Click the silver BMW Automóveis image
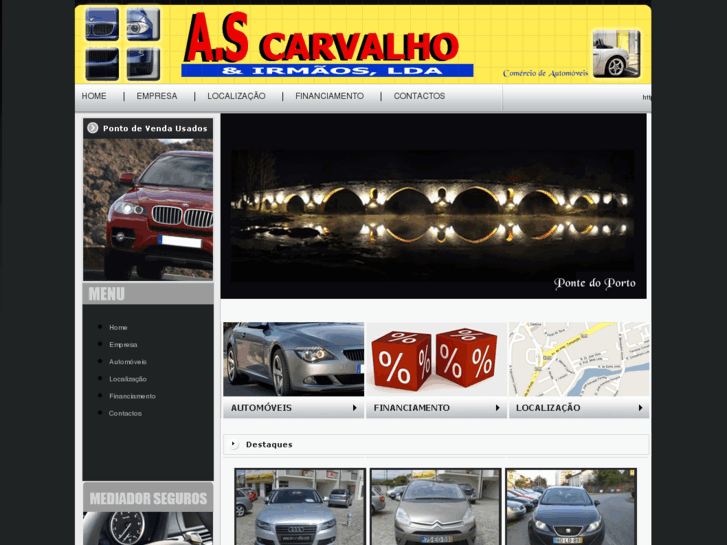The width and height of the screenshot is (727, 545). coord(293,359)
